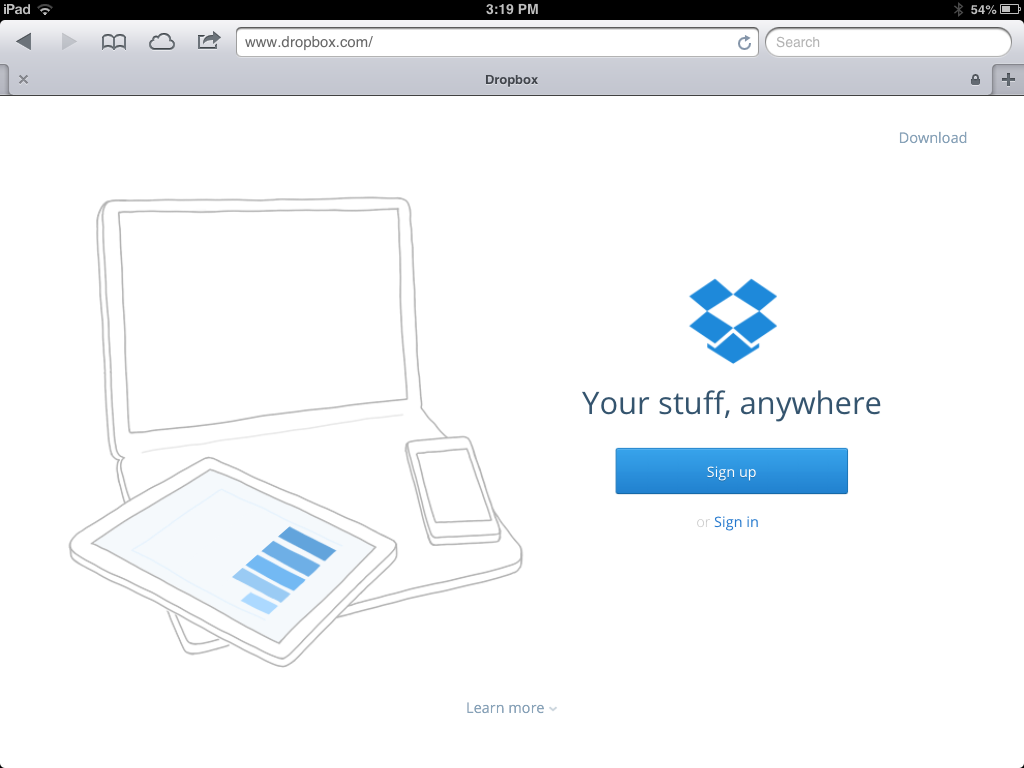Open the bookmarks book icon
Viewport: 1024px width, 768px height.
point(114,42)
